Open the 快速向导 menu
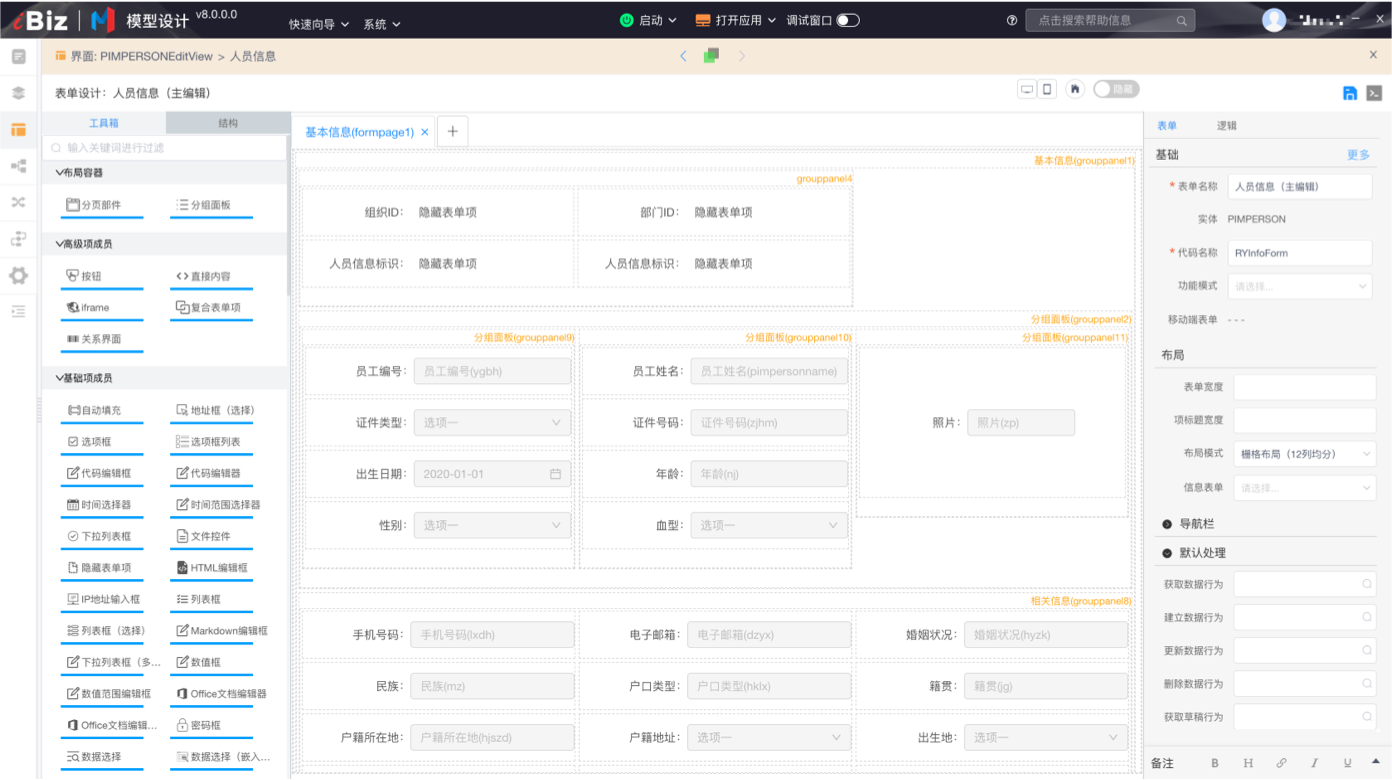The height and width of the screenshot is (780, 1392). point(319,24)
